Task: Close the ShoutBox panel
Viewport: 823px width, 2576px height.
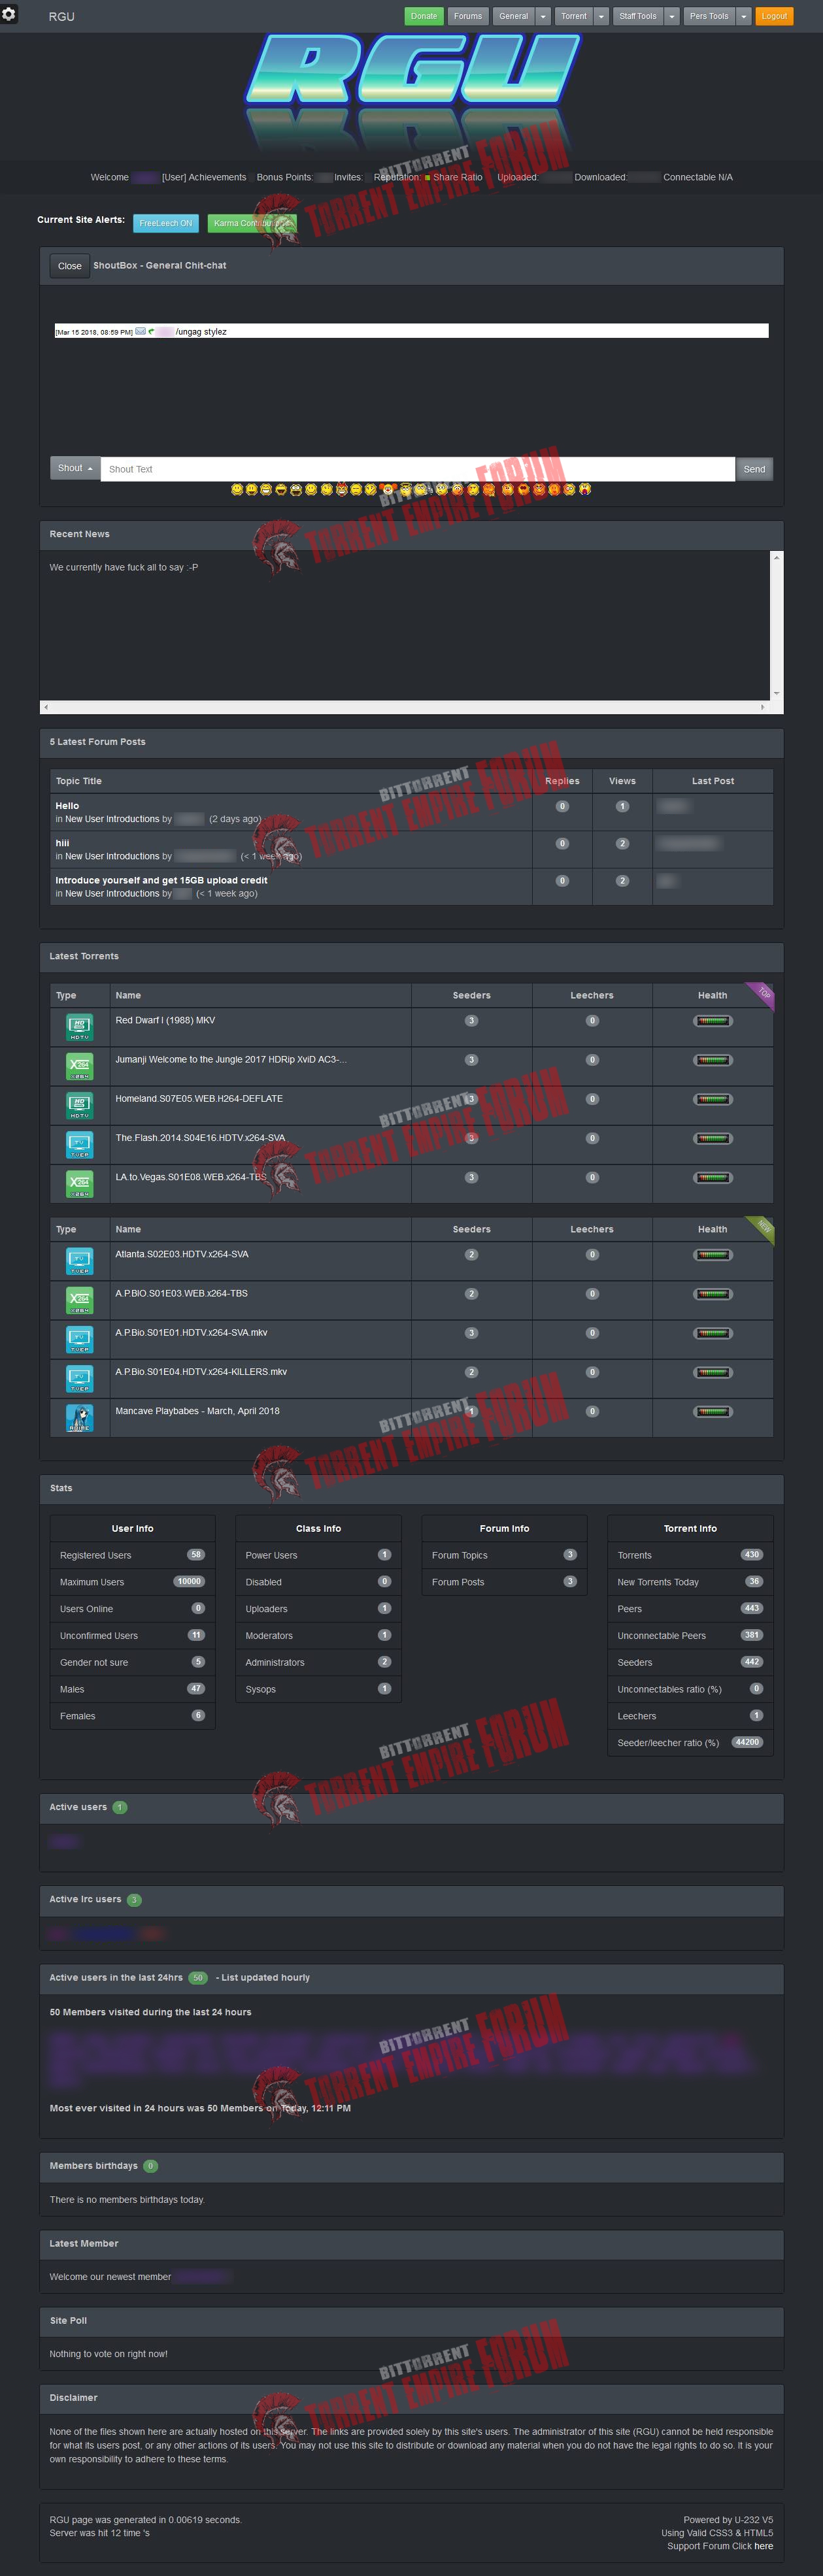Action: [x=69, y=266]
